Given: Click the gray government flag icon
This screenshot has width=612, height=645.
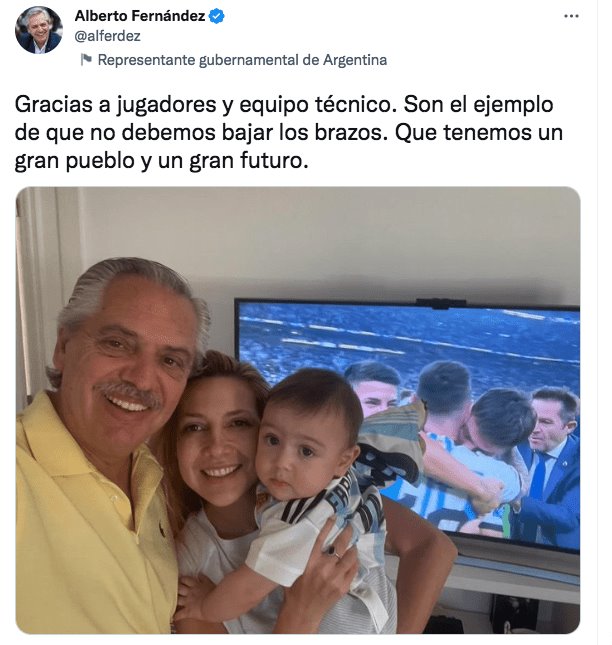Looking at the screenshot, I should pyautogui.click(x=86, y=60).
